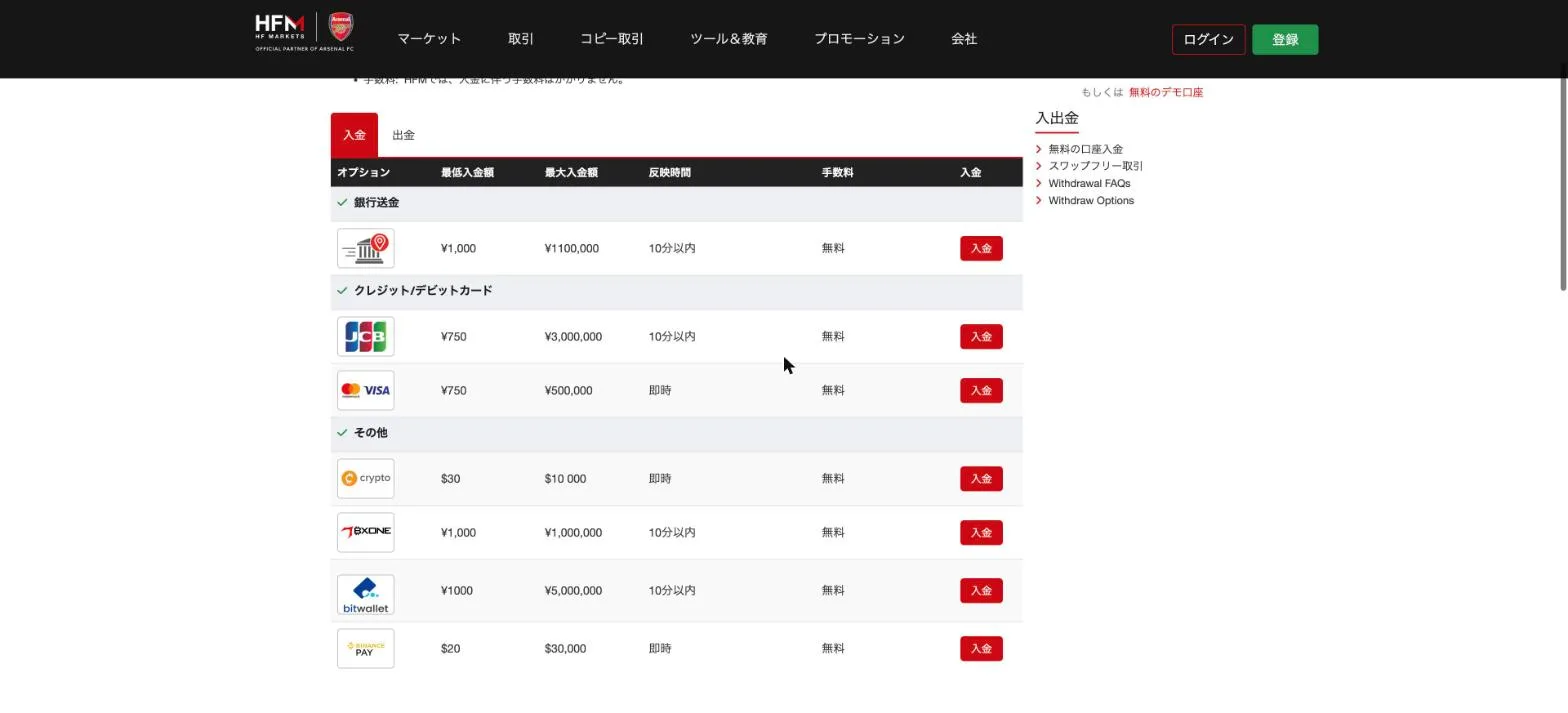The height and width of the screenshot is (713, 1568).
Task: Click the ¥5,000,000 maximum amount
Action: 573,591
